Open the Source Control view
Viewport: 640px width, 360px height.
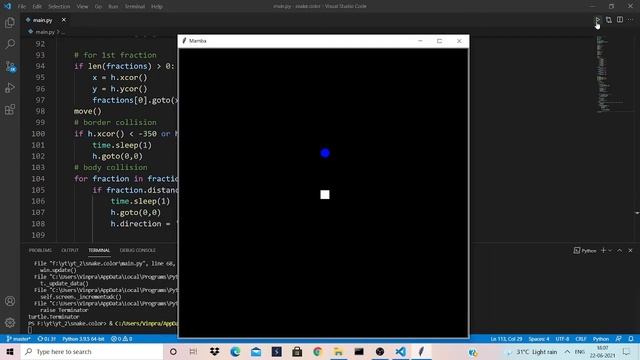(x=10, y=66)
